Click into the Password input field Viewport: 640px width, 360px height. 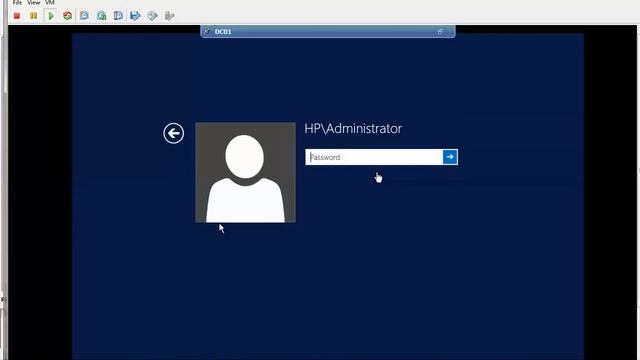[x=374, y=157]
